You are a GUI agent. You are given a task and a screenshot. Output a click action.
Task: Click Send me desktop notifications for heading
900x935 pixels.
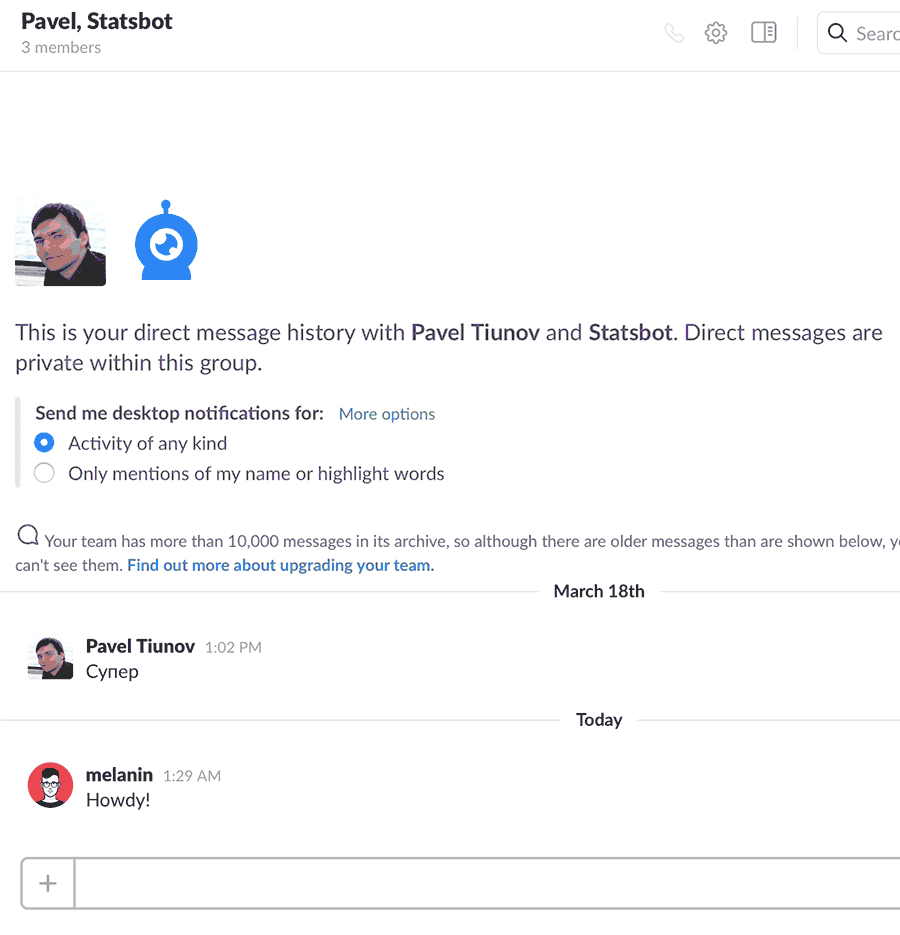pos(180,413)
